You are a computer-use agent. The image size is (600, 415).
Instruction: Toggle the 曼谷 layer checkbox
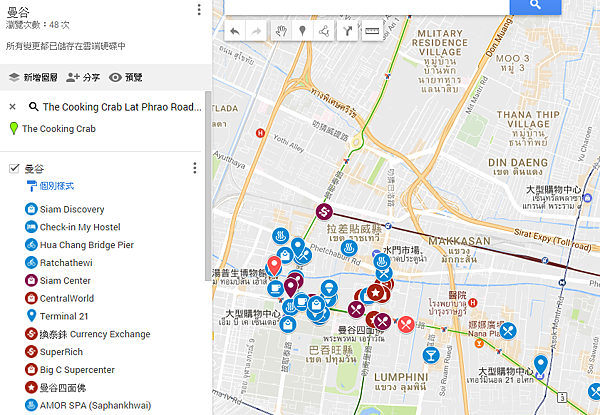click(14, 168)
